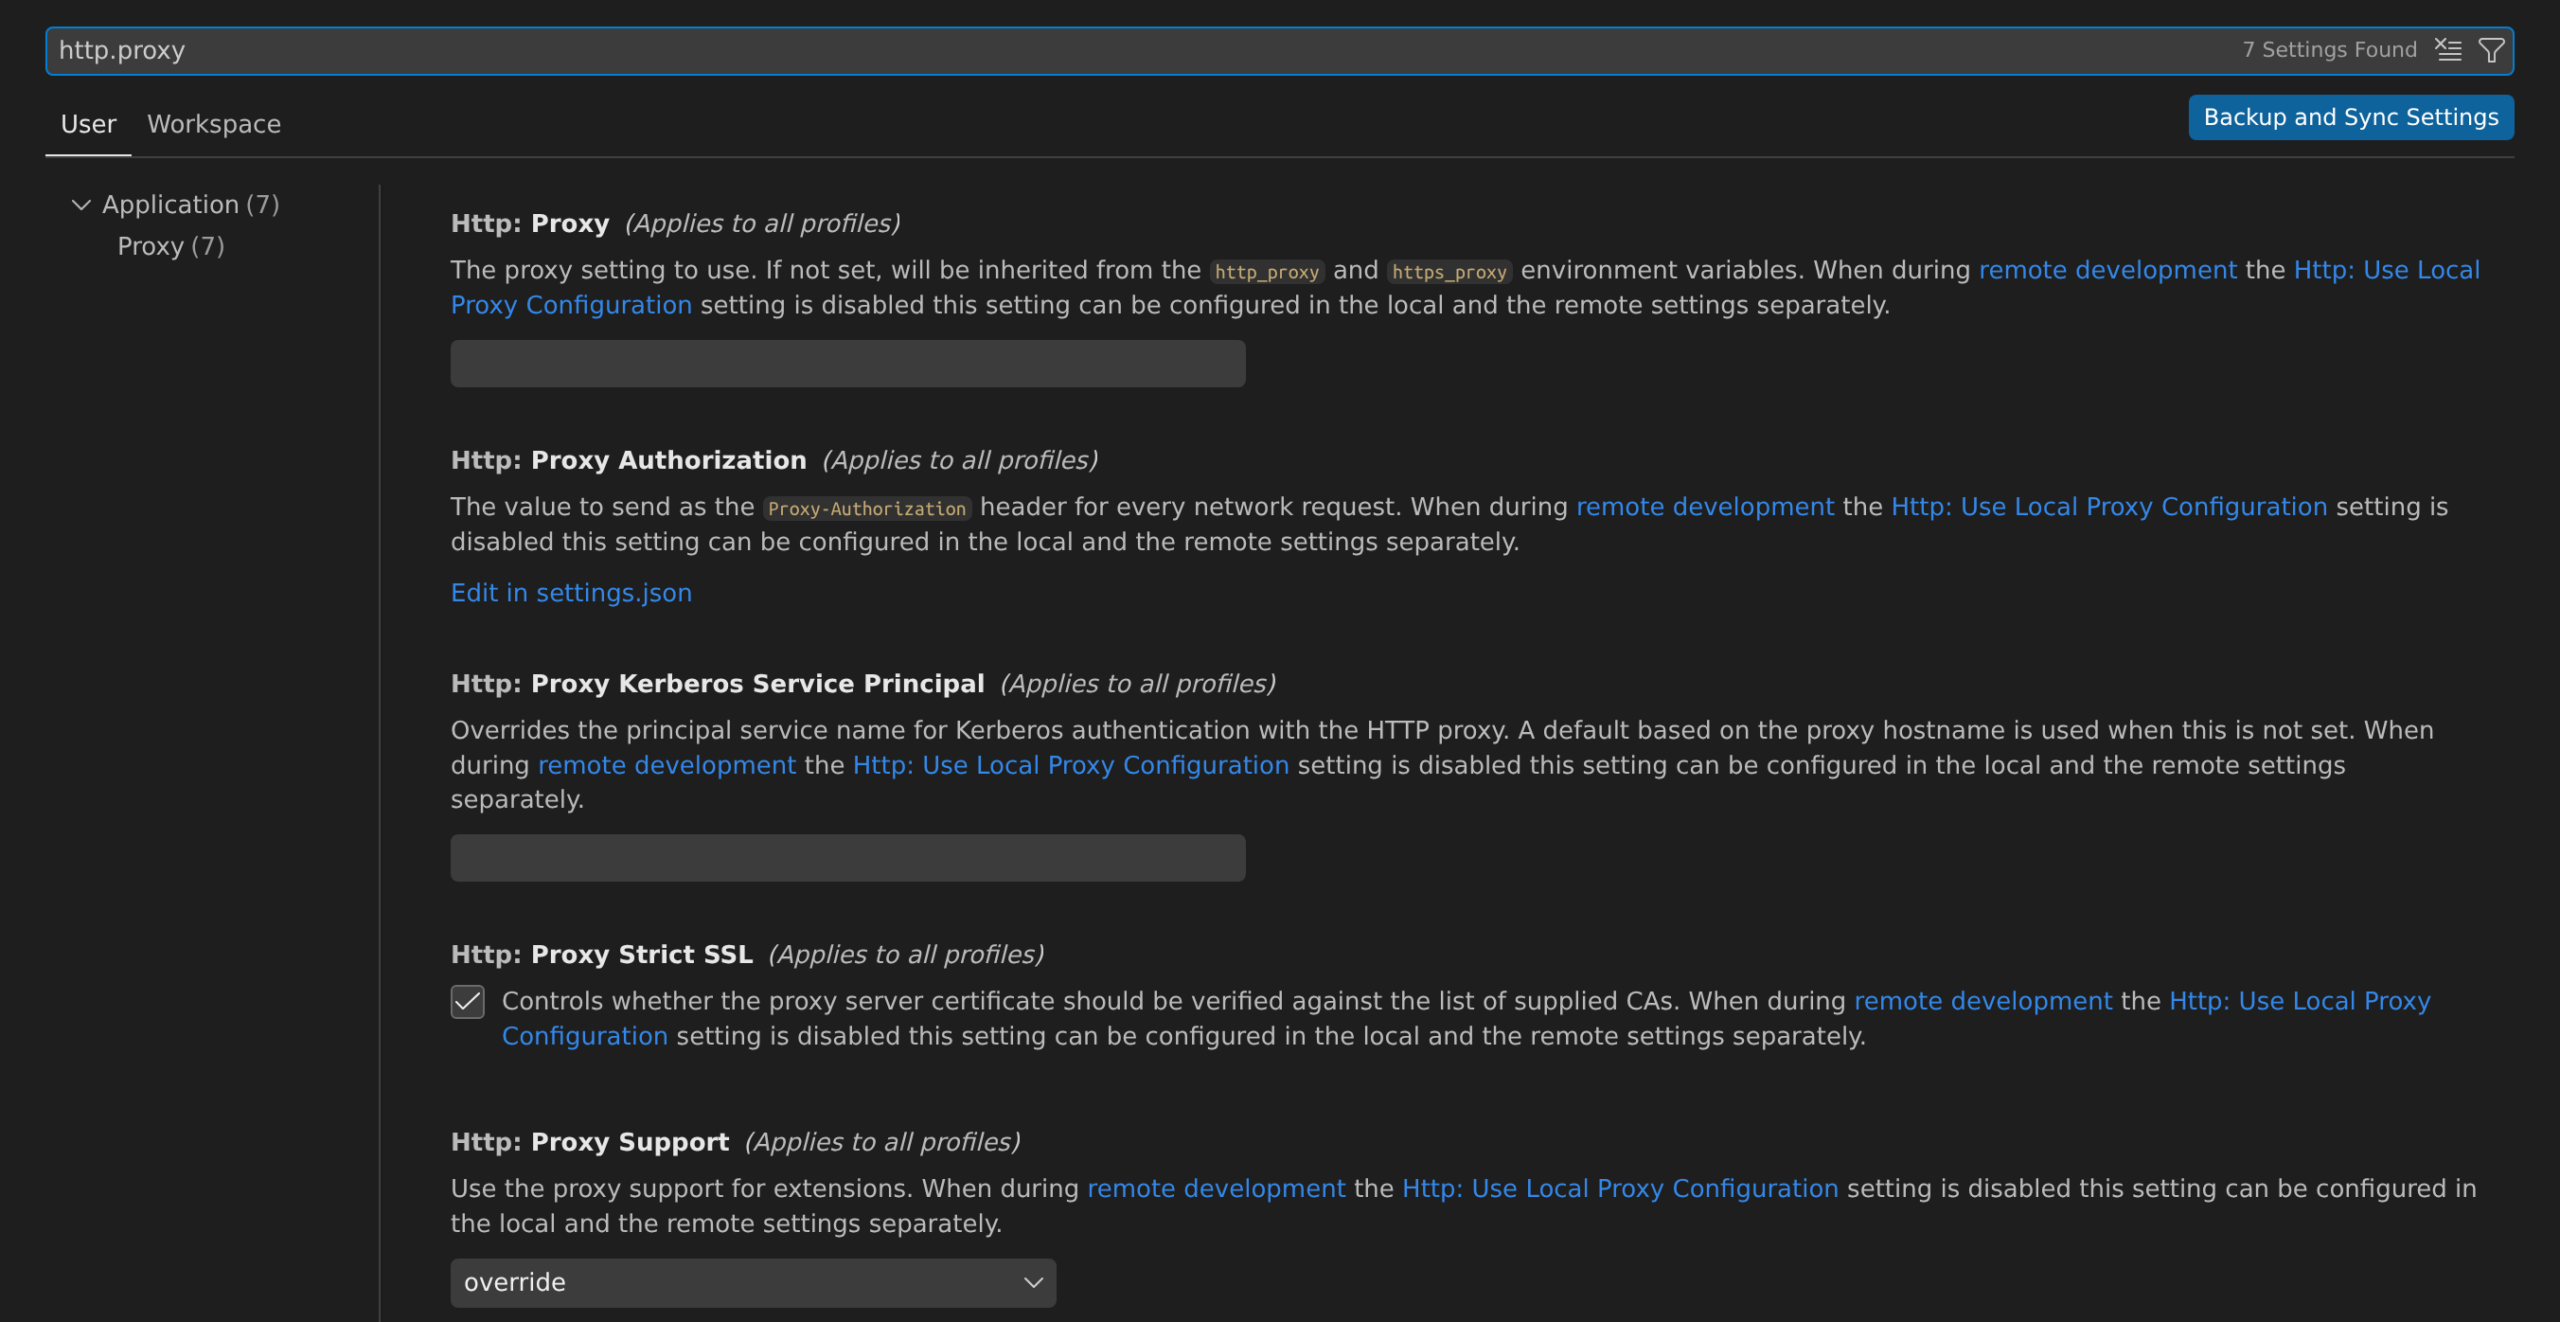Open remote development link under Http: Proxy
Screen dimensions: 2560x1322
[2107, 270]
